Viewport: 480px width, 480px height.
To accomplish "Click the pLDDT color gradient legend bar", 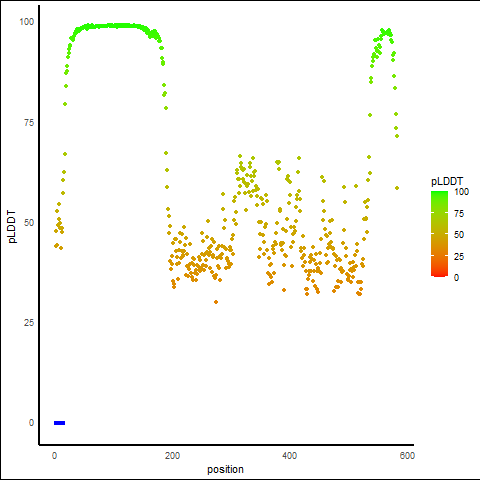I will [x=439, y=234].
